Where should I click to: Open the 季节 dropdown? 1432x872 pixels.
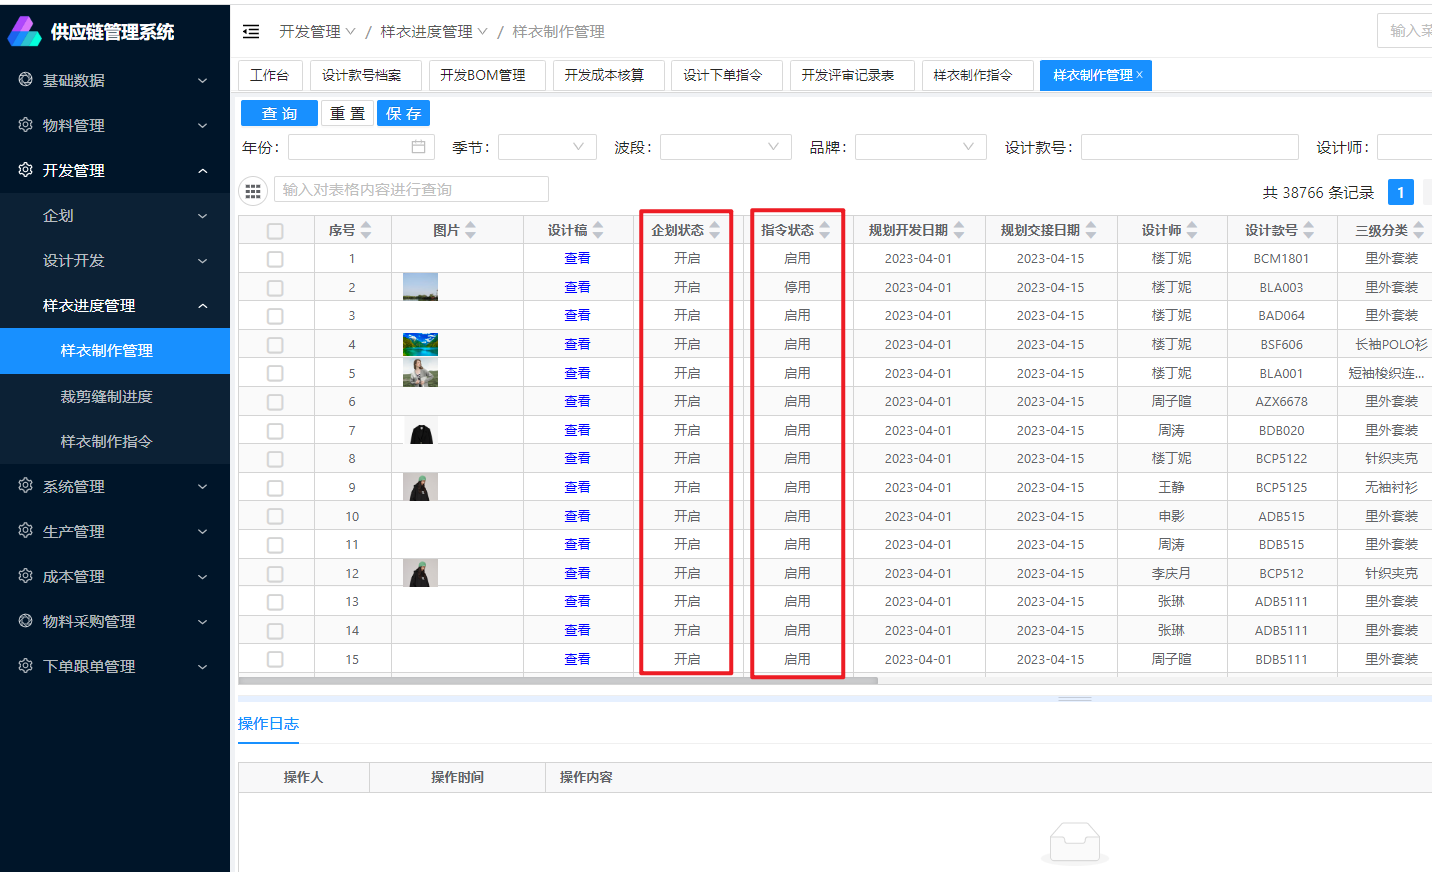point(547,147)
